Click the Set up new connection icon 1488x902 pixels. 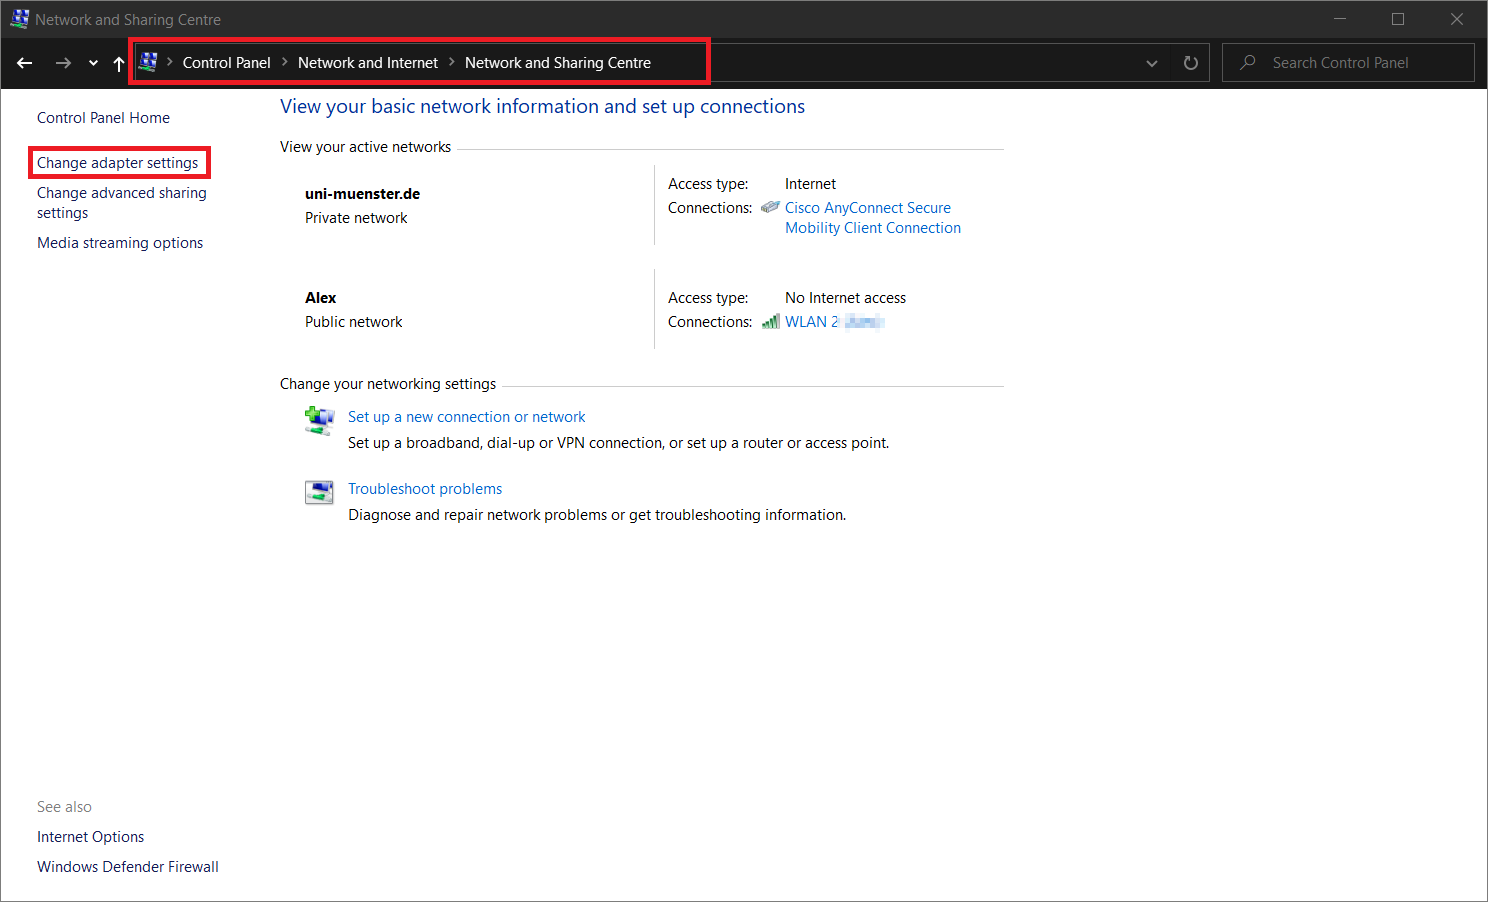(319, 420)
